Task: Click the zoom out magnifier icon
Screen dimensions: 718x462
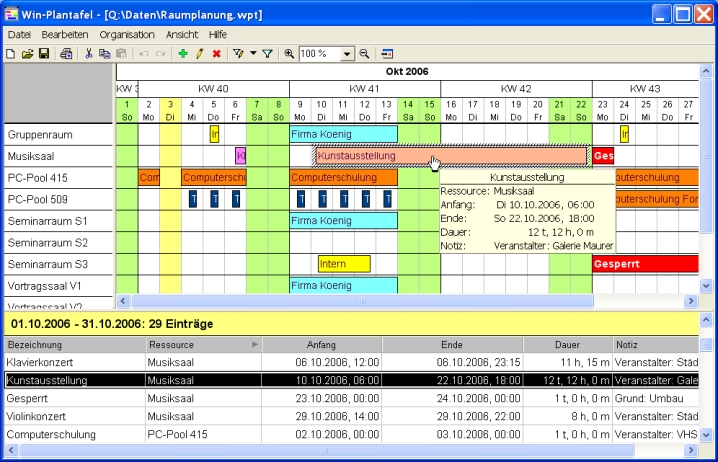Action: (x=364, y=53)
